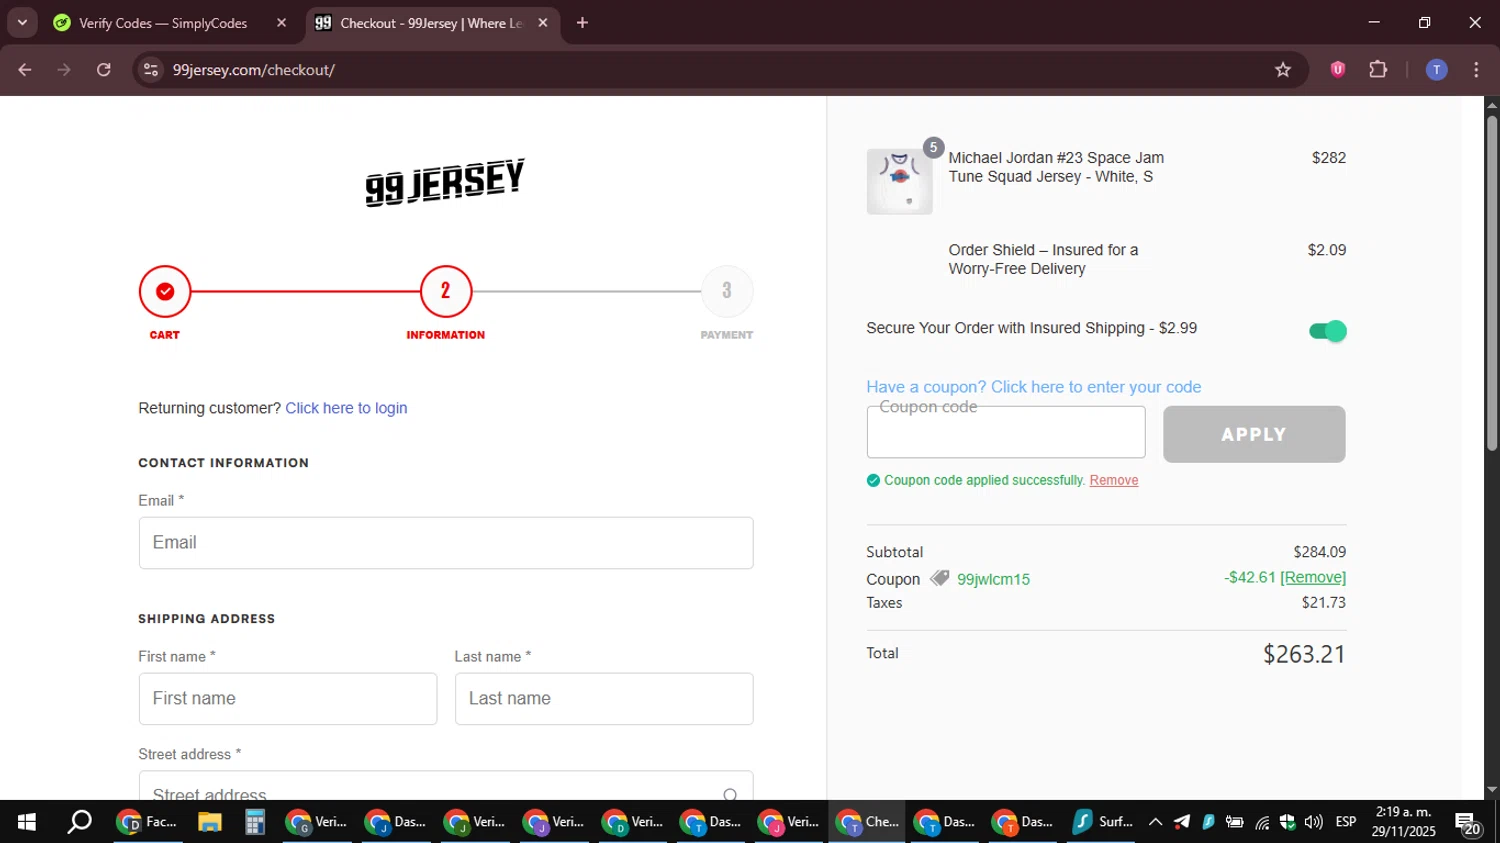1500x843 pixels.
Task: Open the uBlock shield extension icon
Action: (1338, 70)
